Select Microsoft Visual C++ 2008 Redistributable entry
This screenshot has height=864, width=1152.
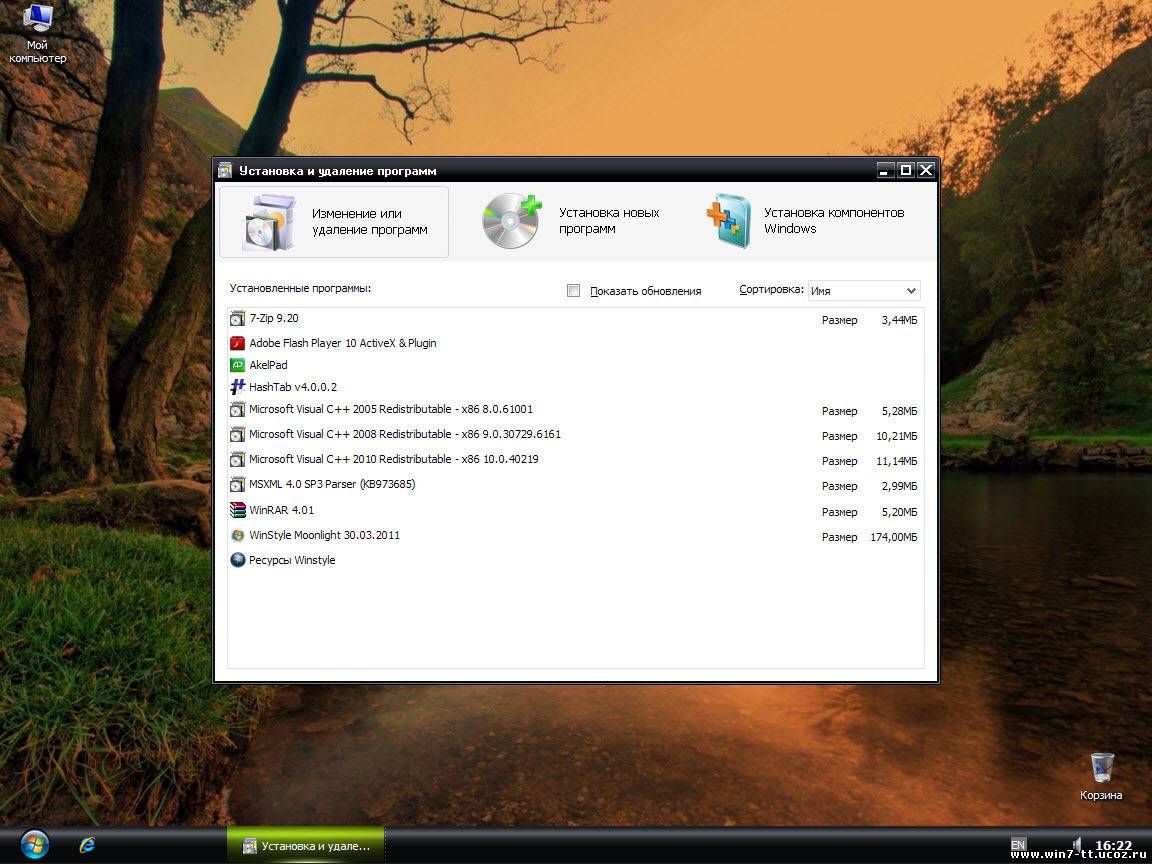575,435
